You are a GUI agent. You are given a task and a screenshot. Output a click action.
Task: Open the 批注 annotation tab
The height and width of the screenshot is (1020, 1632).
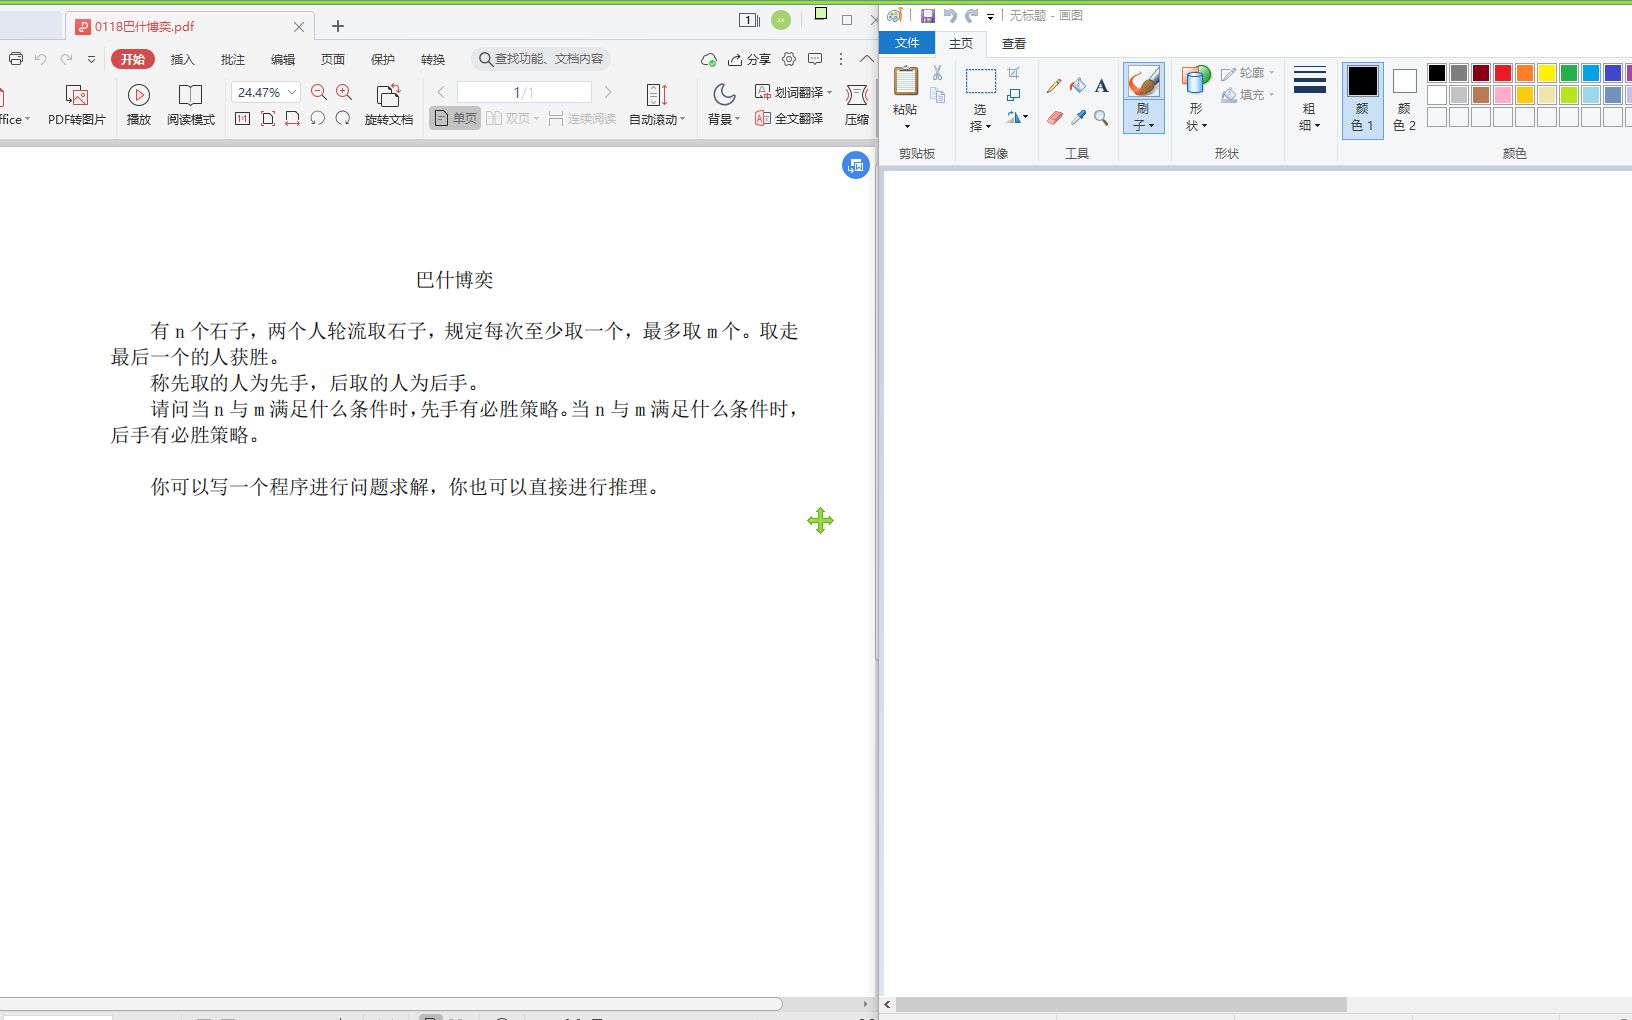pos(233,59)
